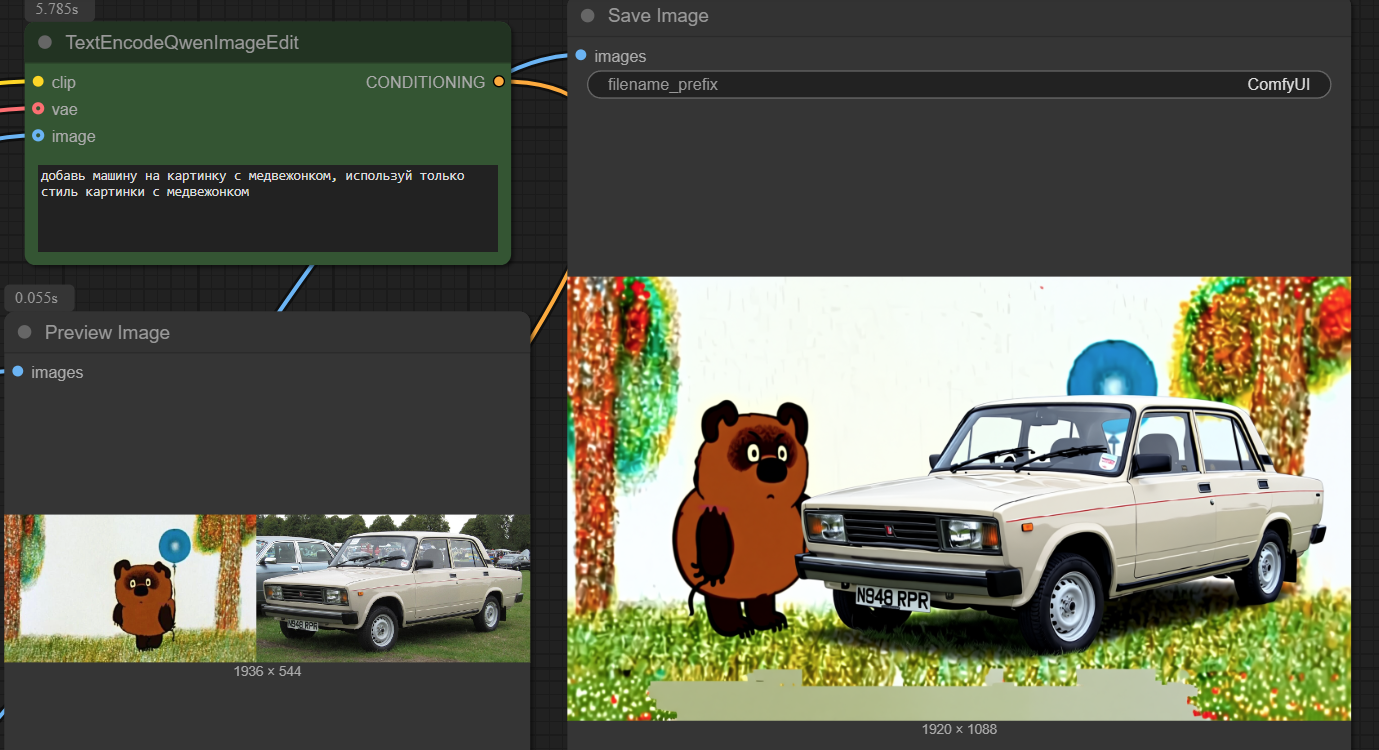Viewport: 1379px width, 750px height.
Task: Collapse the Save Image node via its gray dot
Action: click(x=588, y=16)
